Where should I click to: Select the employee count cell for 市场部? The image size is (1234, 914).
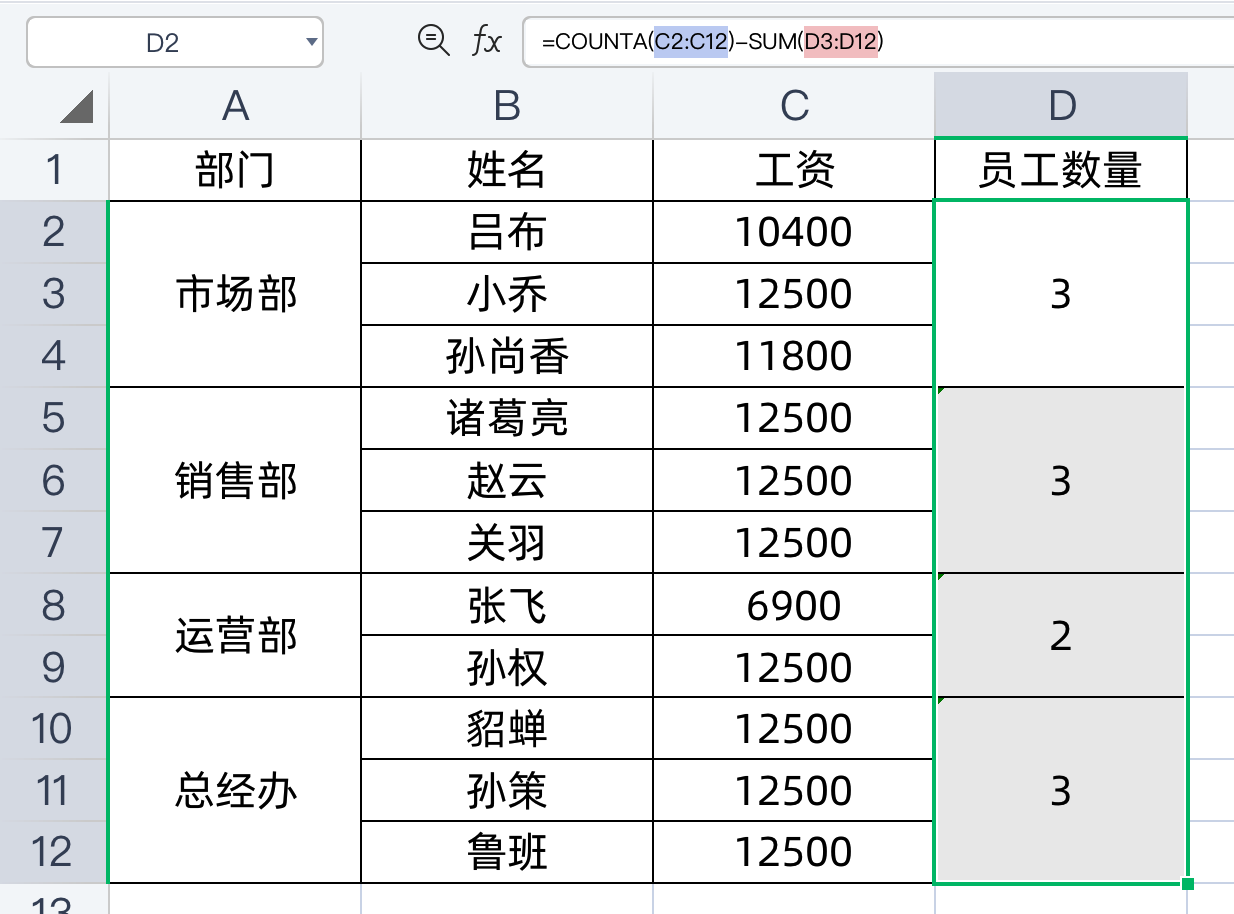[1061, 294]
